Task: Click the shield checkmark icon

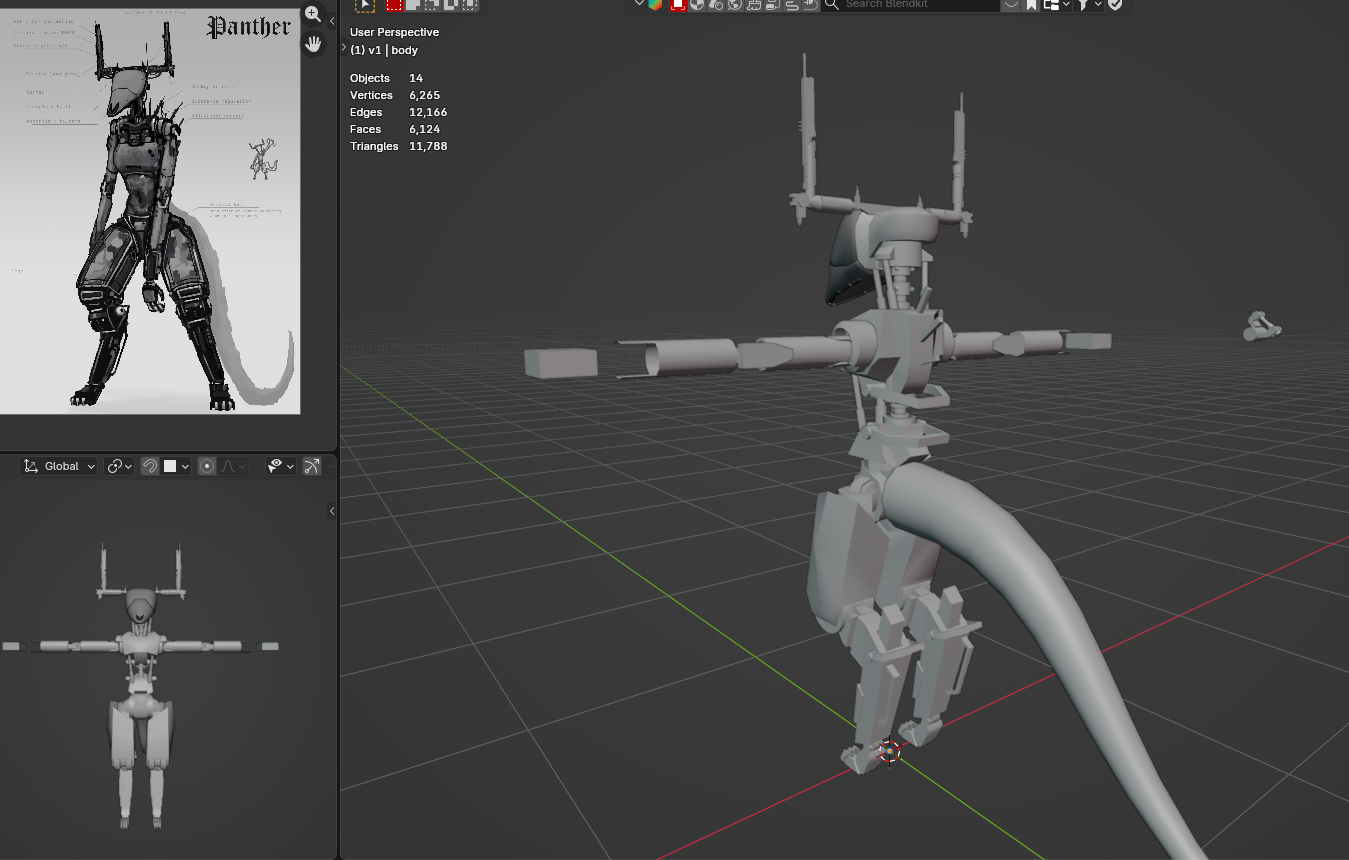Action: (x=1115, y=4)
